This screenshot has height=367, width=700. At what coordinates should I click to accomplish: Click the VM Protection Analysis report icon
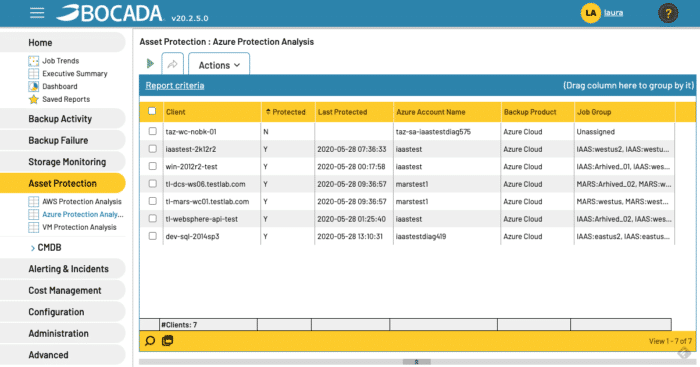pyautogui.click(x=33, y=227)
